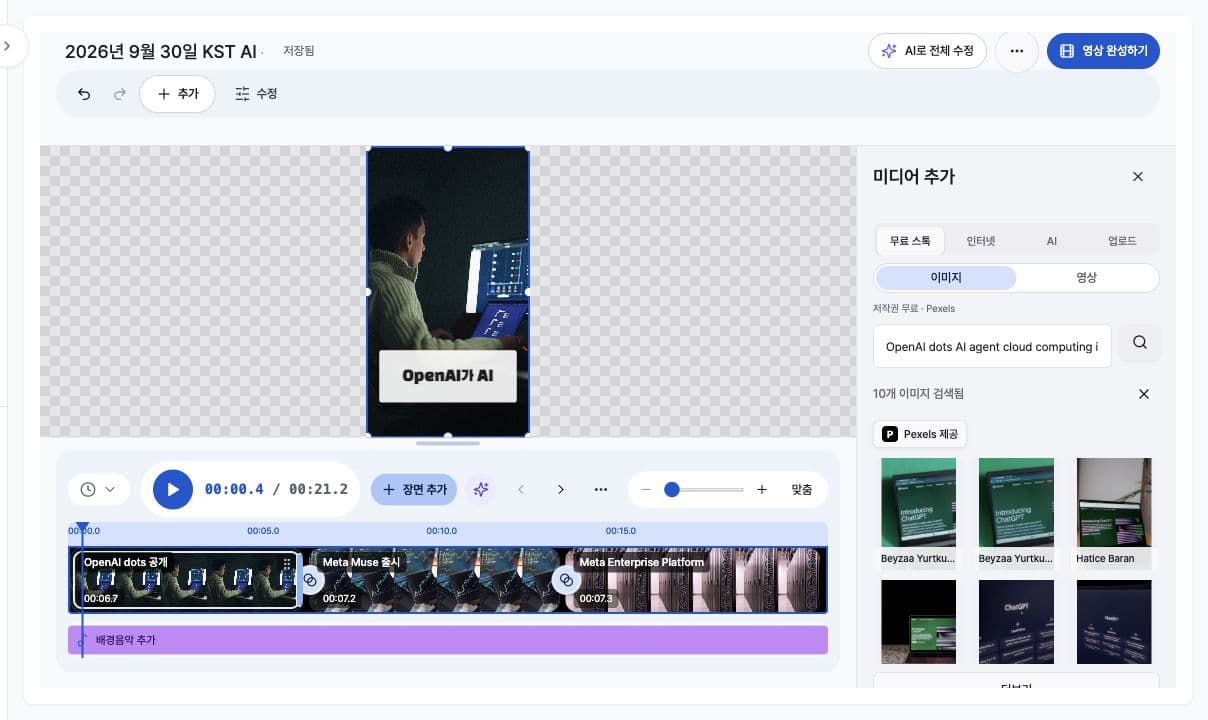This screenshot has width=1208, height=720.
Task: Click the drag handle dots on OpenAI clip
Action: pos(287,563)
